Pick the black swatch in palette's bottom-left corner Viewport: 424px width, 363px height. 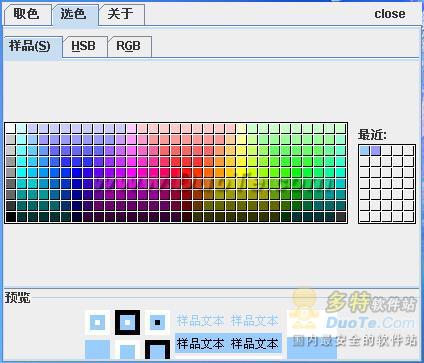[10, 217]
